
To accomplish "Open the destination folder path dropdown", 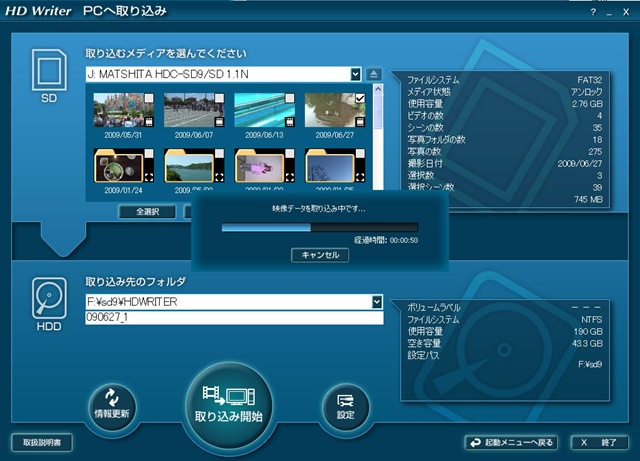I will (x=377, y=301).
